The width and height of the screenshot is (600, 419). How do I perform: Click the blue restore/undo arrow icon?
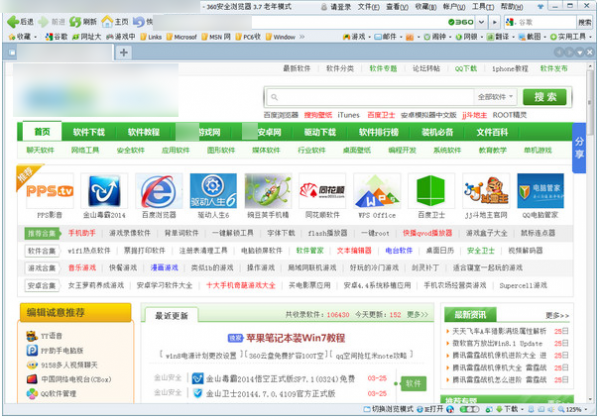[x=139, y=22]
